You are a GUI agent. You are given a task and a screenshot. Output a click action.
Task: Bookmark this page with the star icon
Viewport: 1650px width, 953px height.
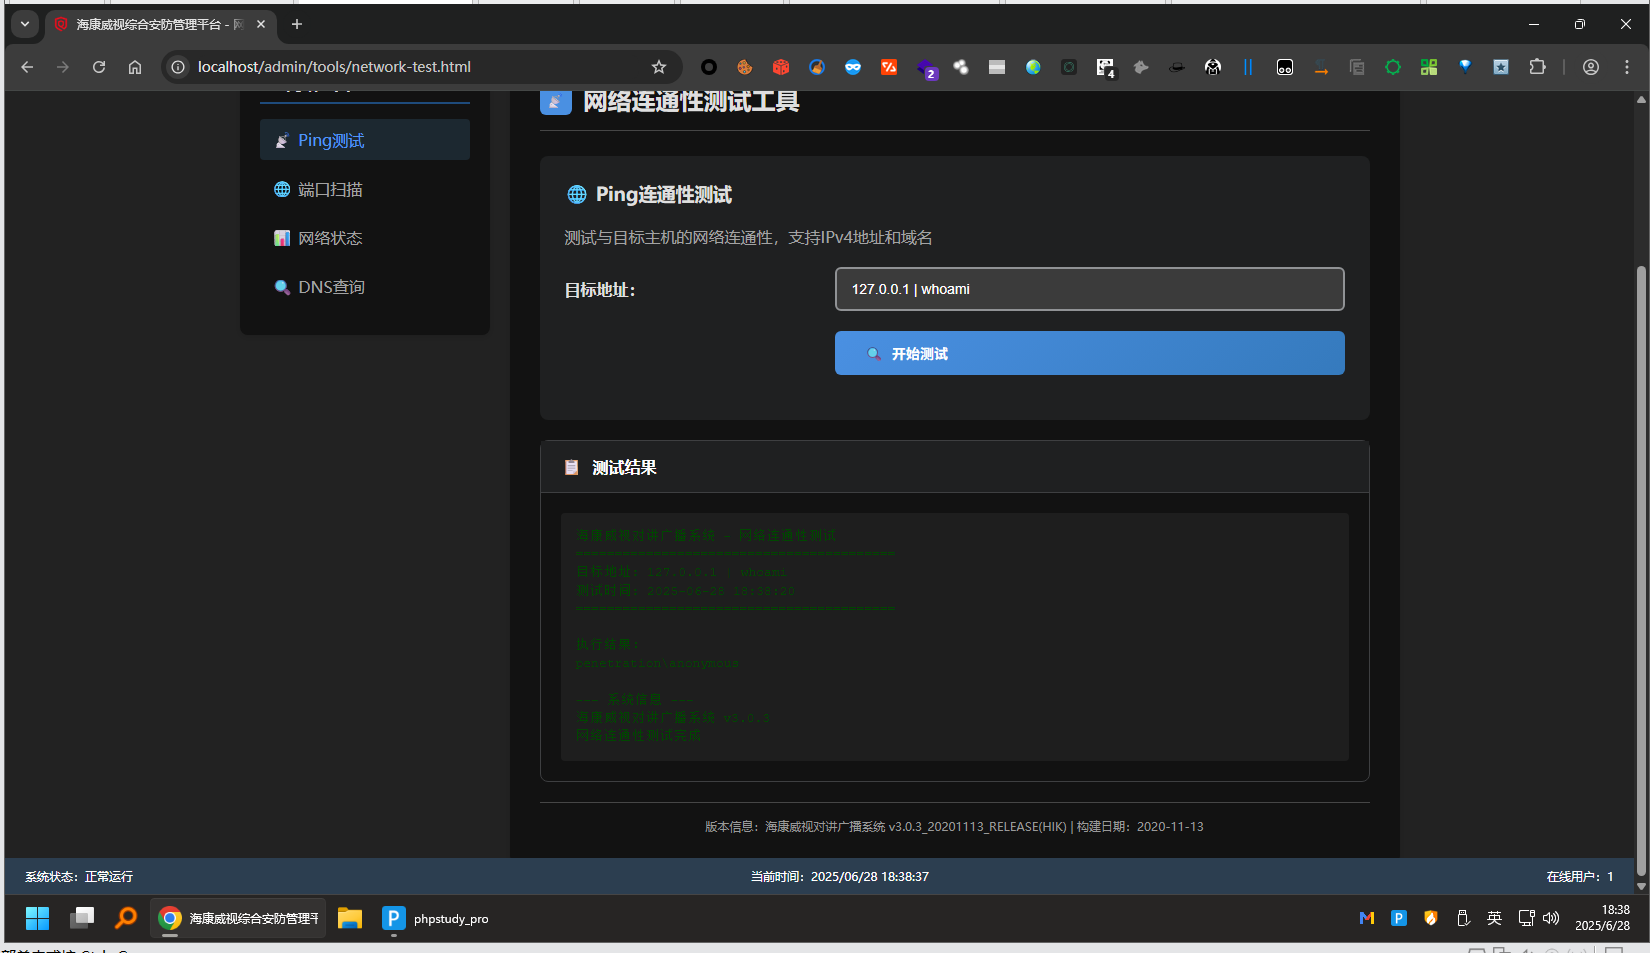tap(658, 67)
